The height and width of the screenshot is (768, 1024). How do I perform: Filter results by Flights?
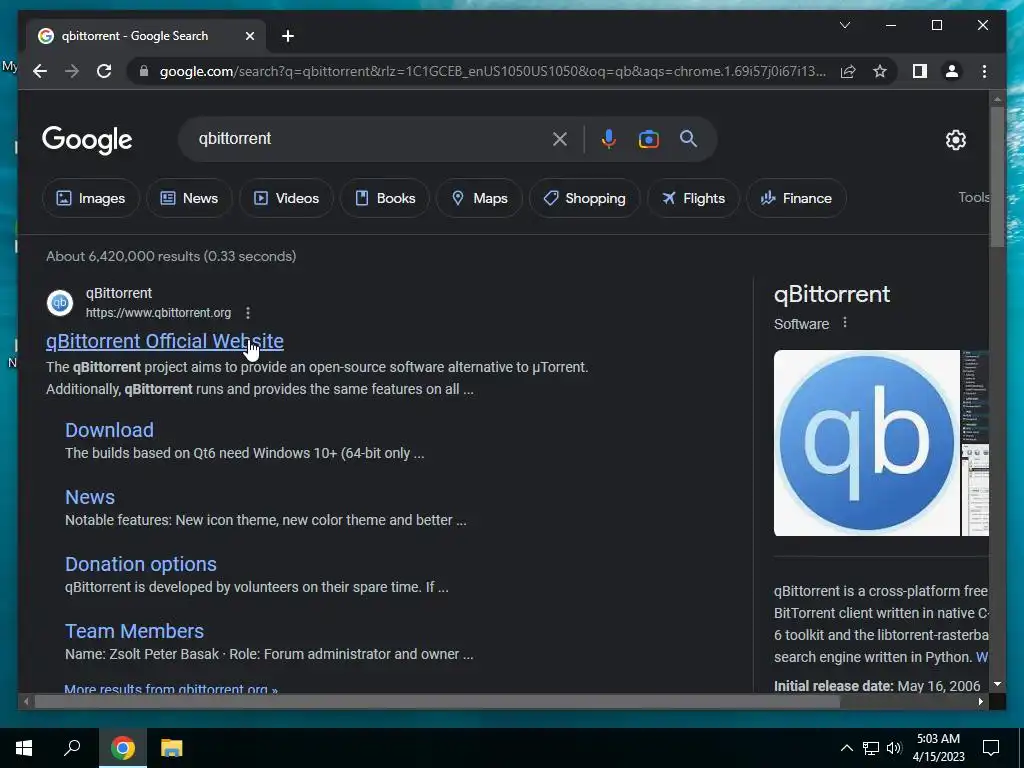coord(693,198)
